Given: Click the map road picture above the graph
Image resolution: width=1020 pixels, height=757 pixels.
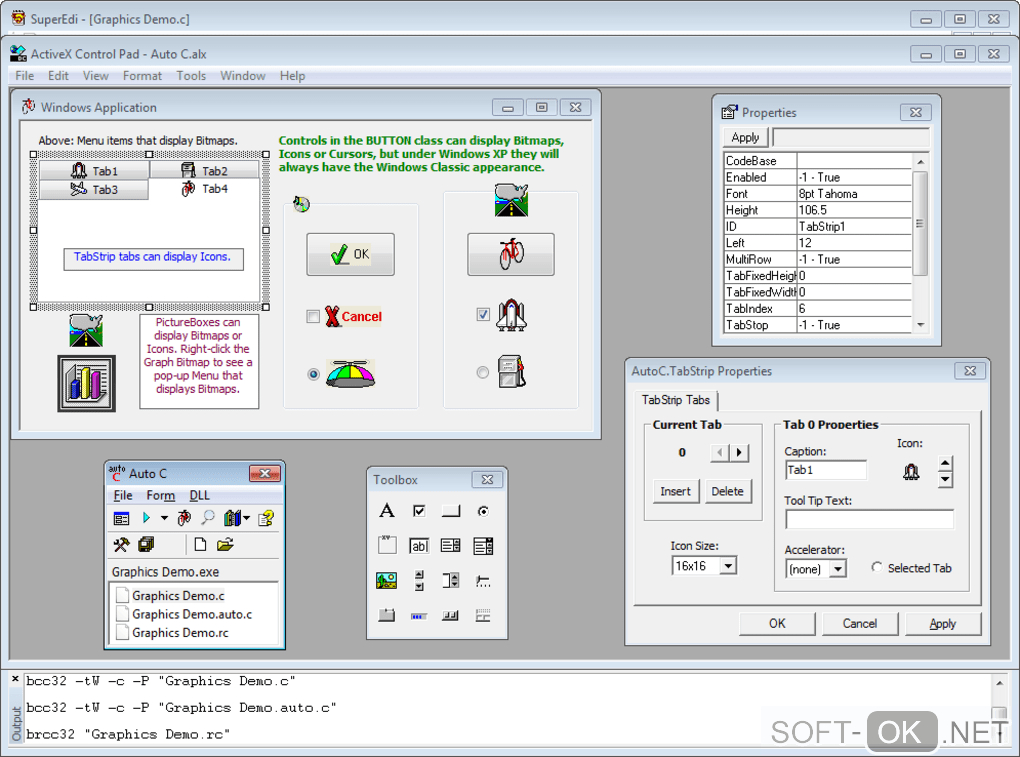Looking at the screenshot, I should pyautogui.click(x=86, y=330).
